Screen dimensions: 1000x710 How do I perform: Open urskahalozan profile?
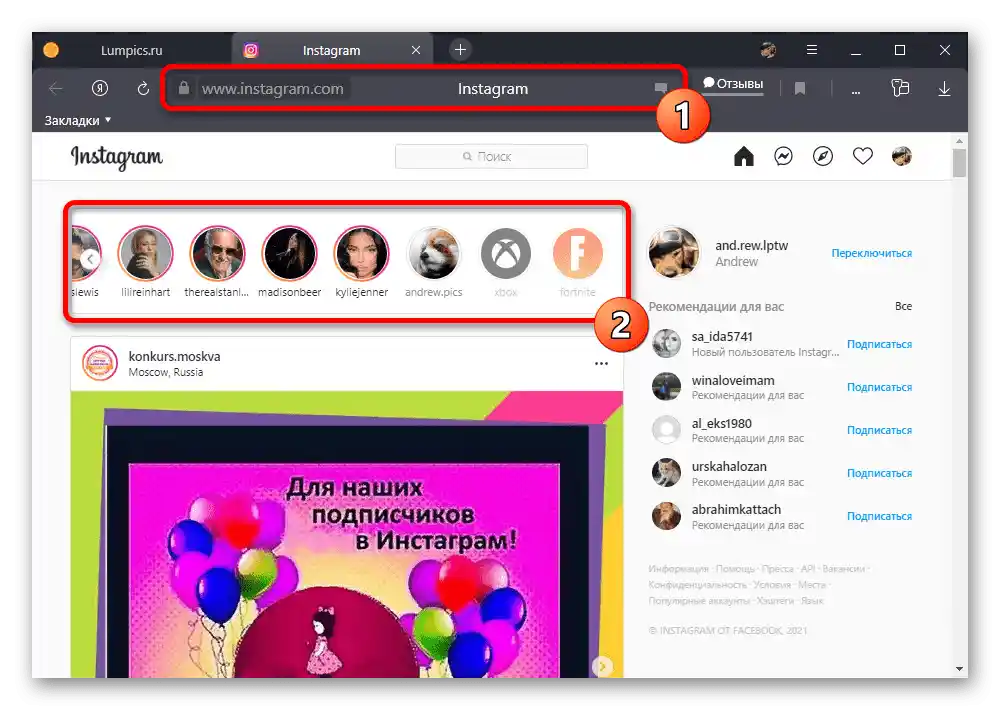pos(729,466)
